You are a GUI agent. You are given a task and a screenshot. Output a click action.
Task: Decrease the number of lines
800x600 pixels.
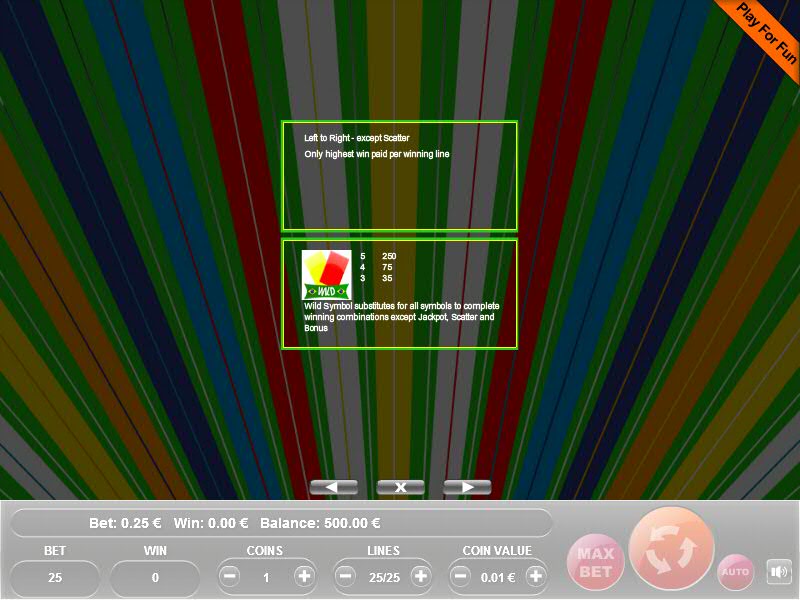point(346,577)
